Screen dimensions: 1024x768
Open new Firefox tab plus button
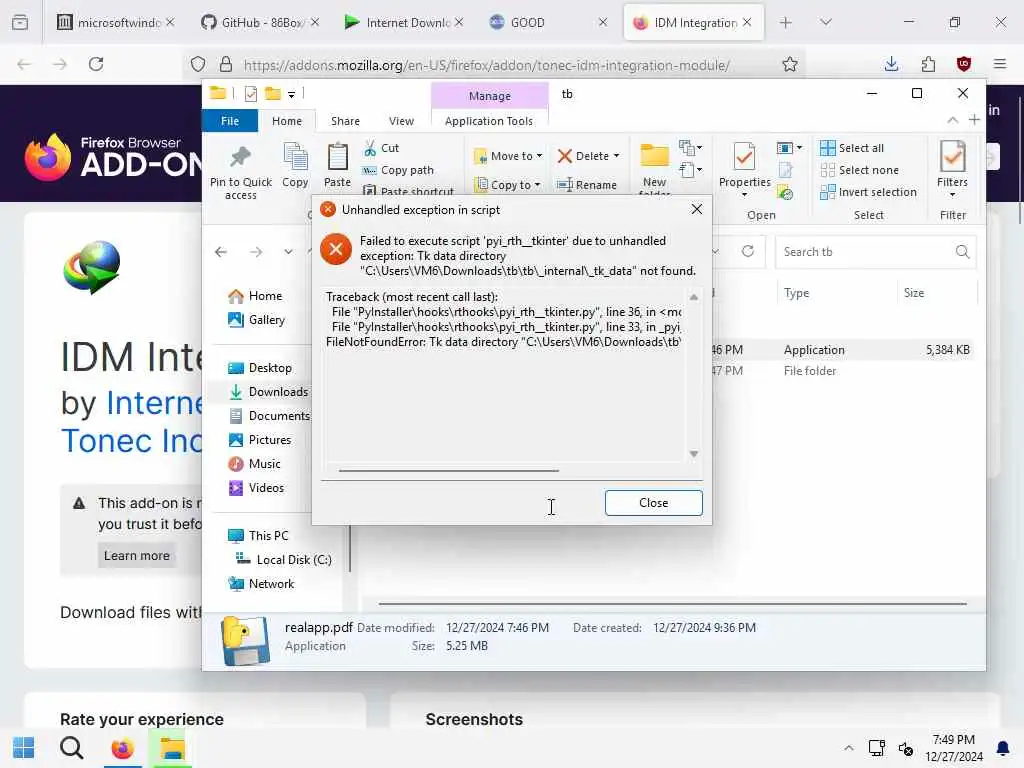tap(786, 23)
